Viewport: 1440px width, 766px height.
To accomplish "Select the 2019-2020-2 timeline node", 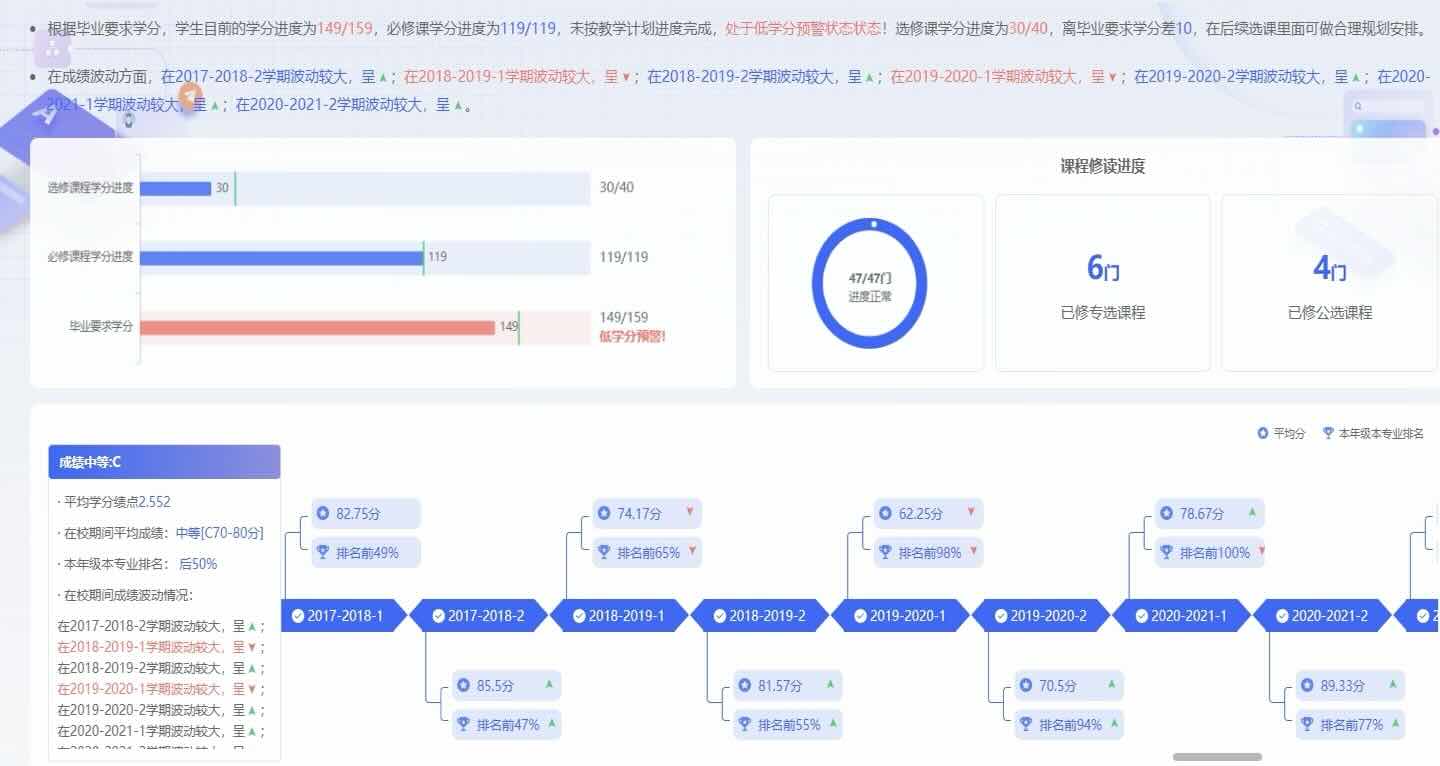I will tap(1040, 616).
